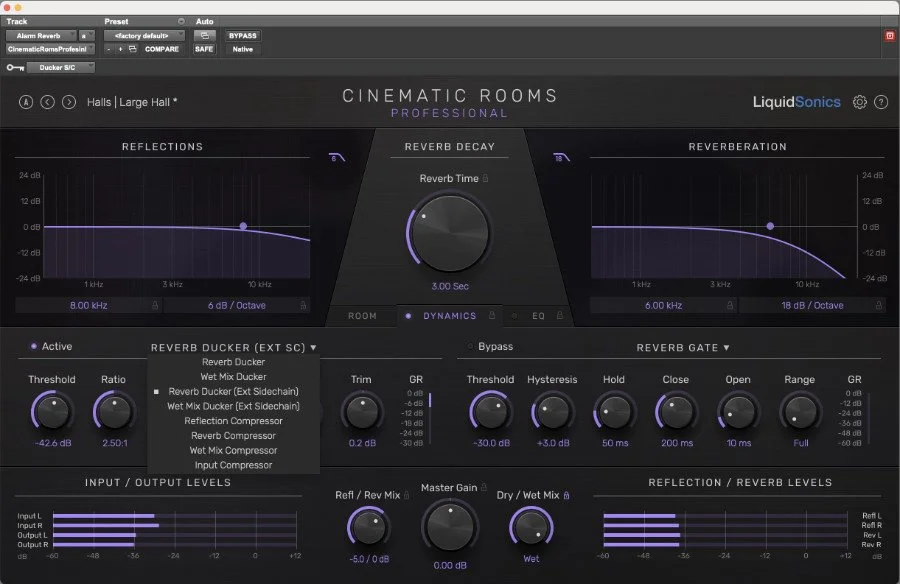Click the red target button in header
This screenshot has width=900, height=584.
(x=890, y=36)
